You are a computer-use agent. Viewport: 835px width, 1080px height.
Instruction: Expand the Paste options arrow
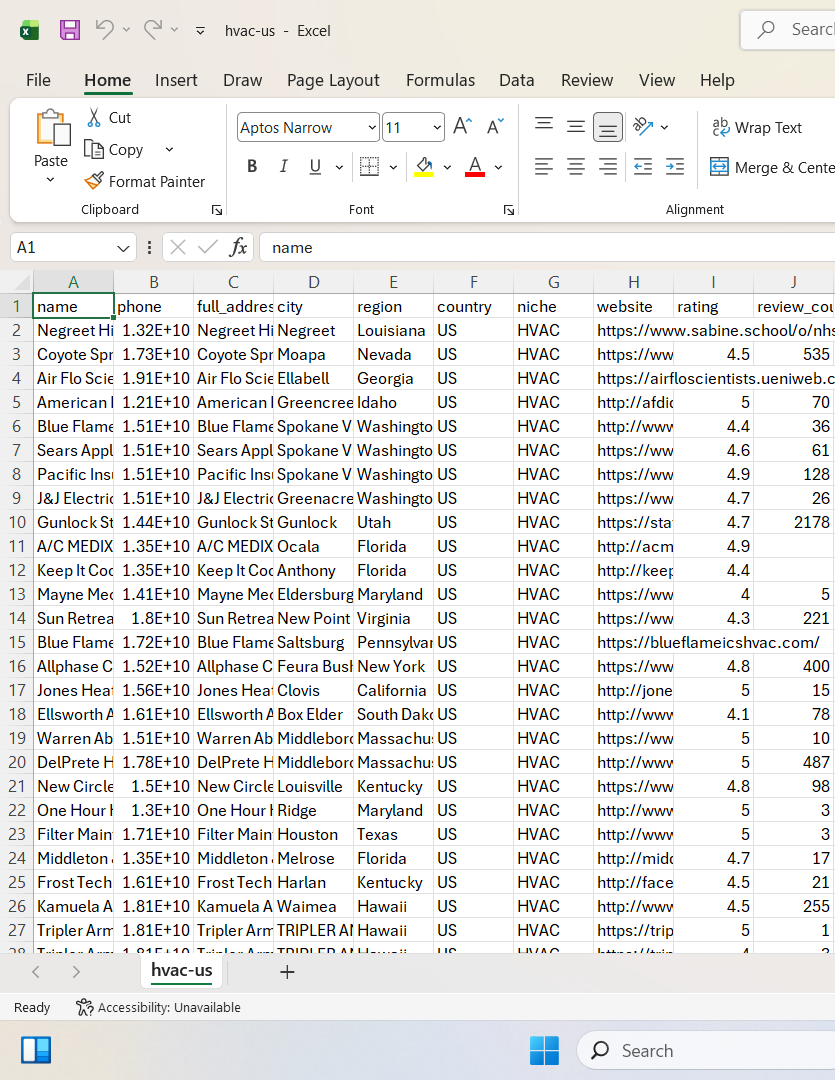tap(50, 180)
